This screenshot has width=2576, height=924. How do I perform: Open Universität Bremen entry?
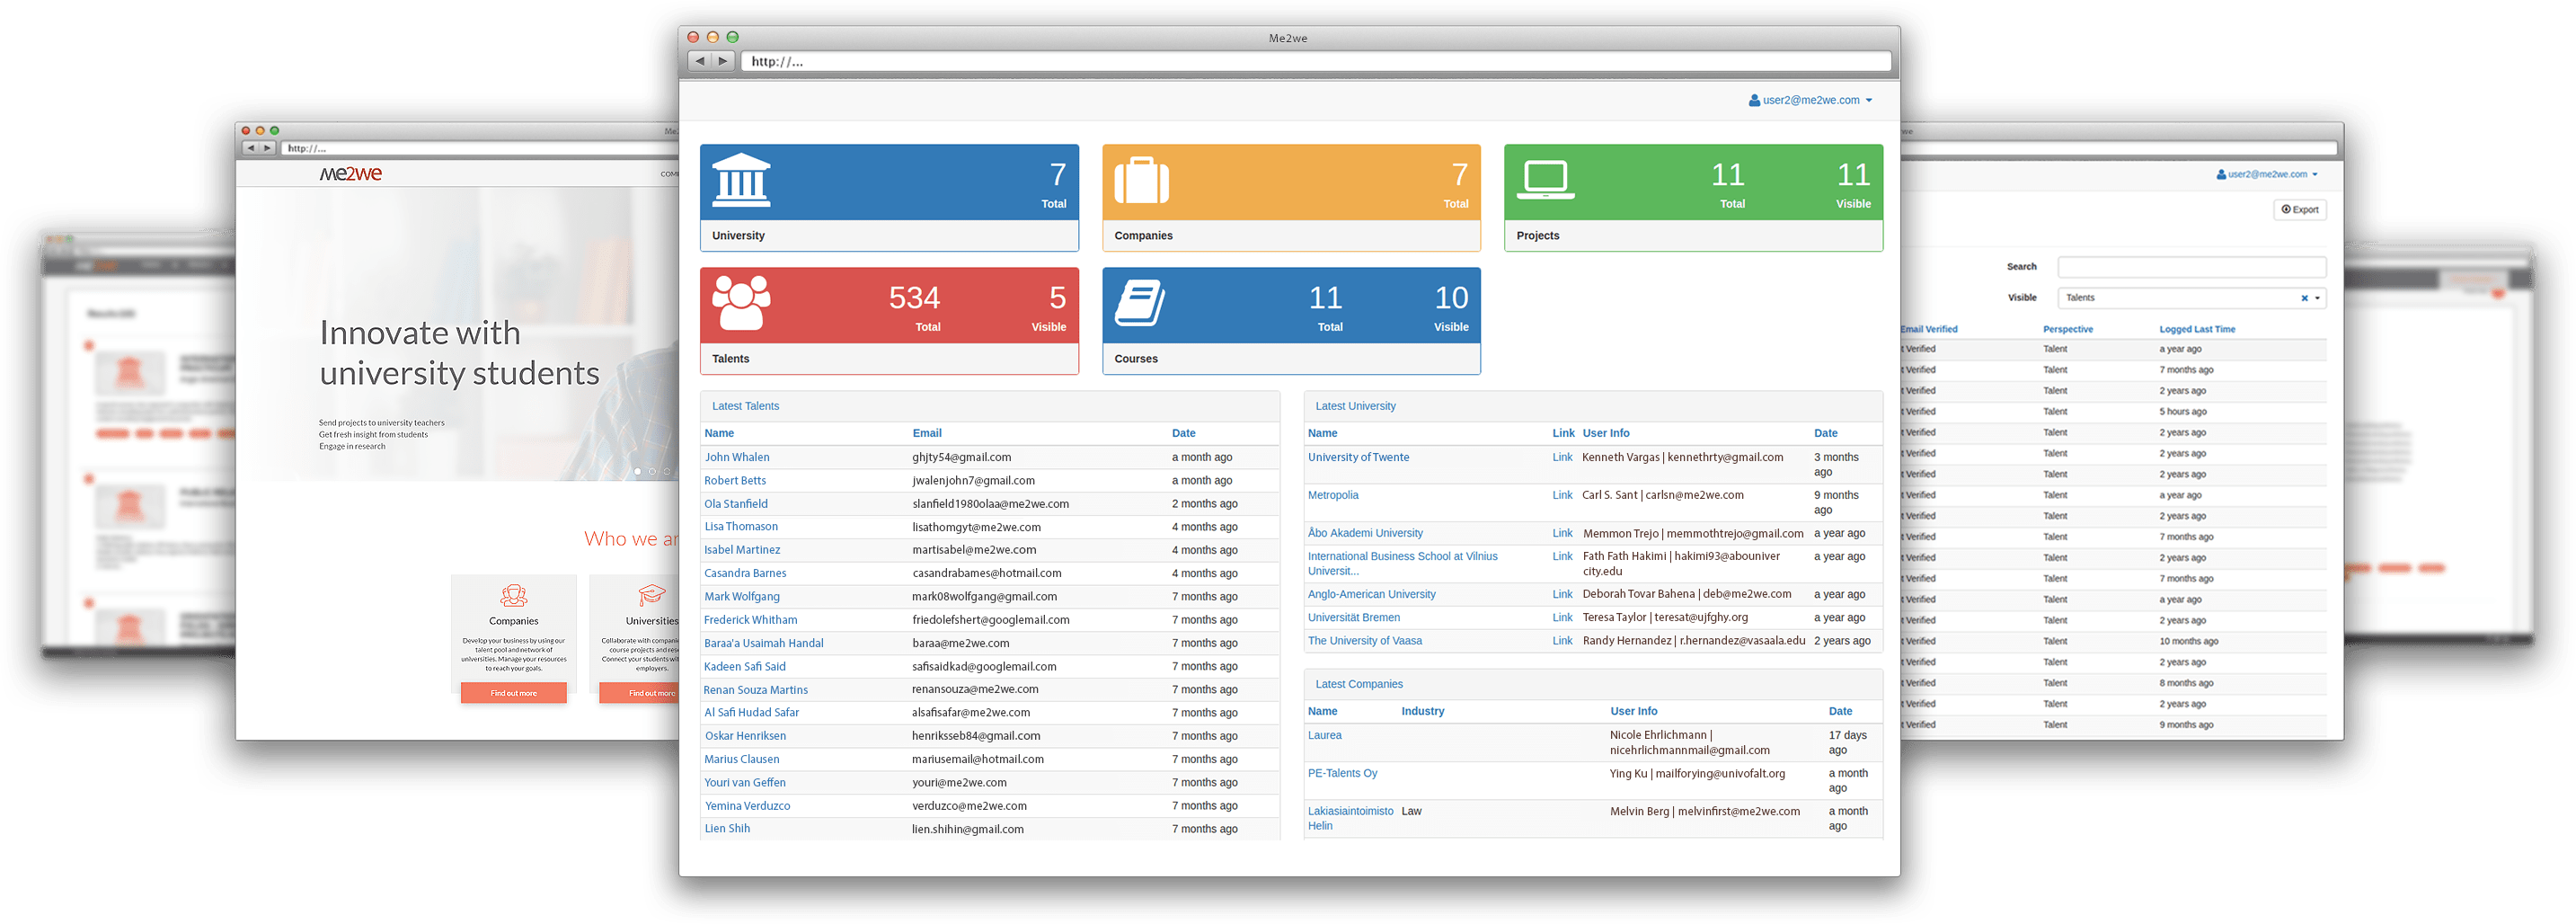pos(1354,618)
